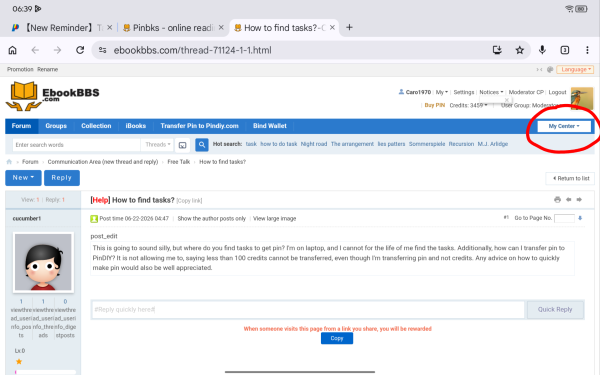
Task: Open the advanced search icon beside Threads
Action: pyautogui.click(x=183, y=145)
